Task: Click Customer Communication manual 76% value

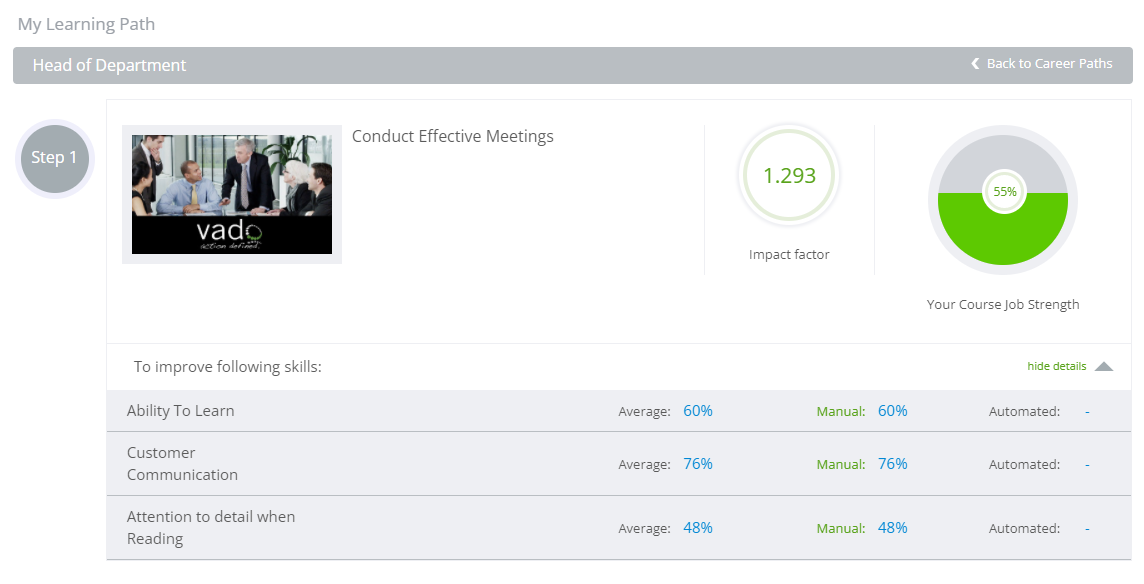Action: coord(892,464)
